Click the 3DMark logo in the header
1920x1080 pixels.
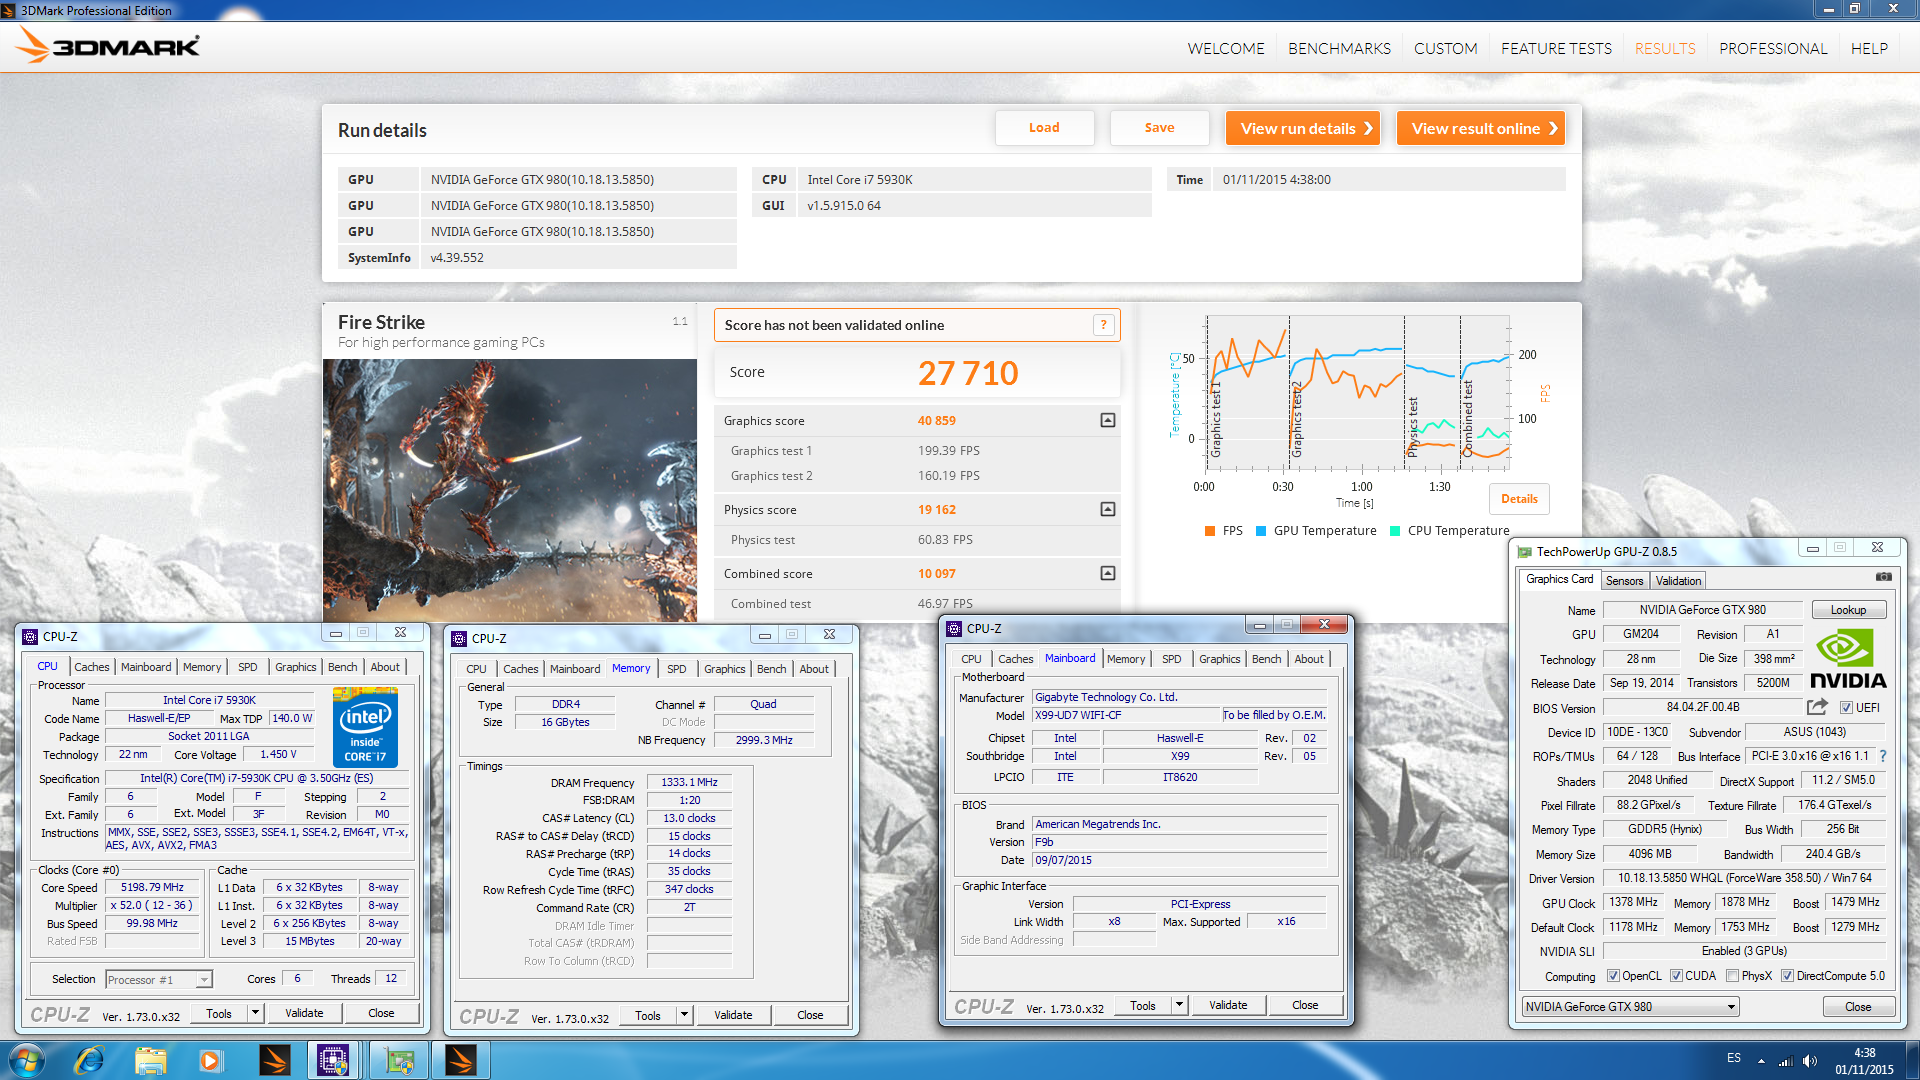click(x=108, y=46)
